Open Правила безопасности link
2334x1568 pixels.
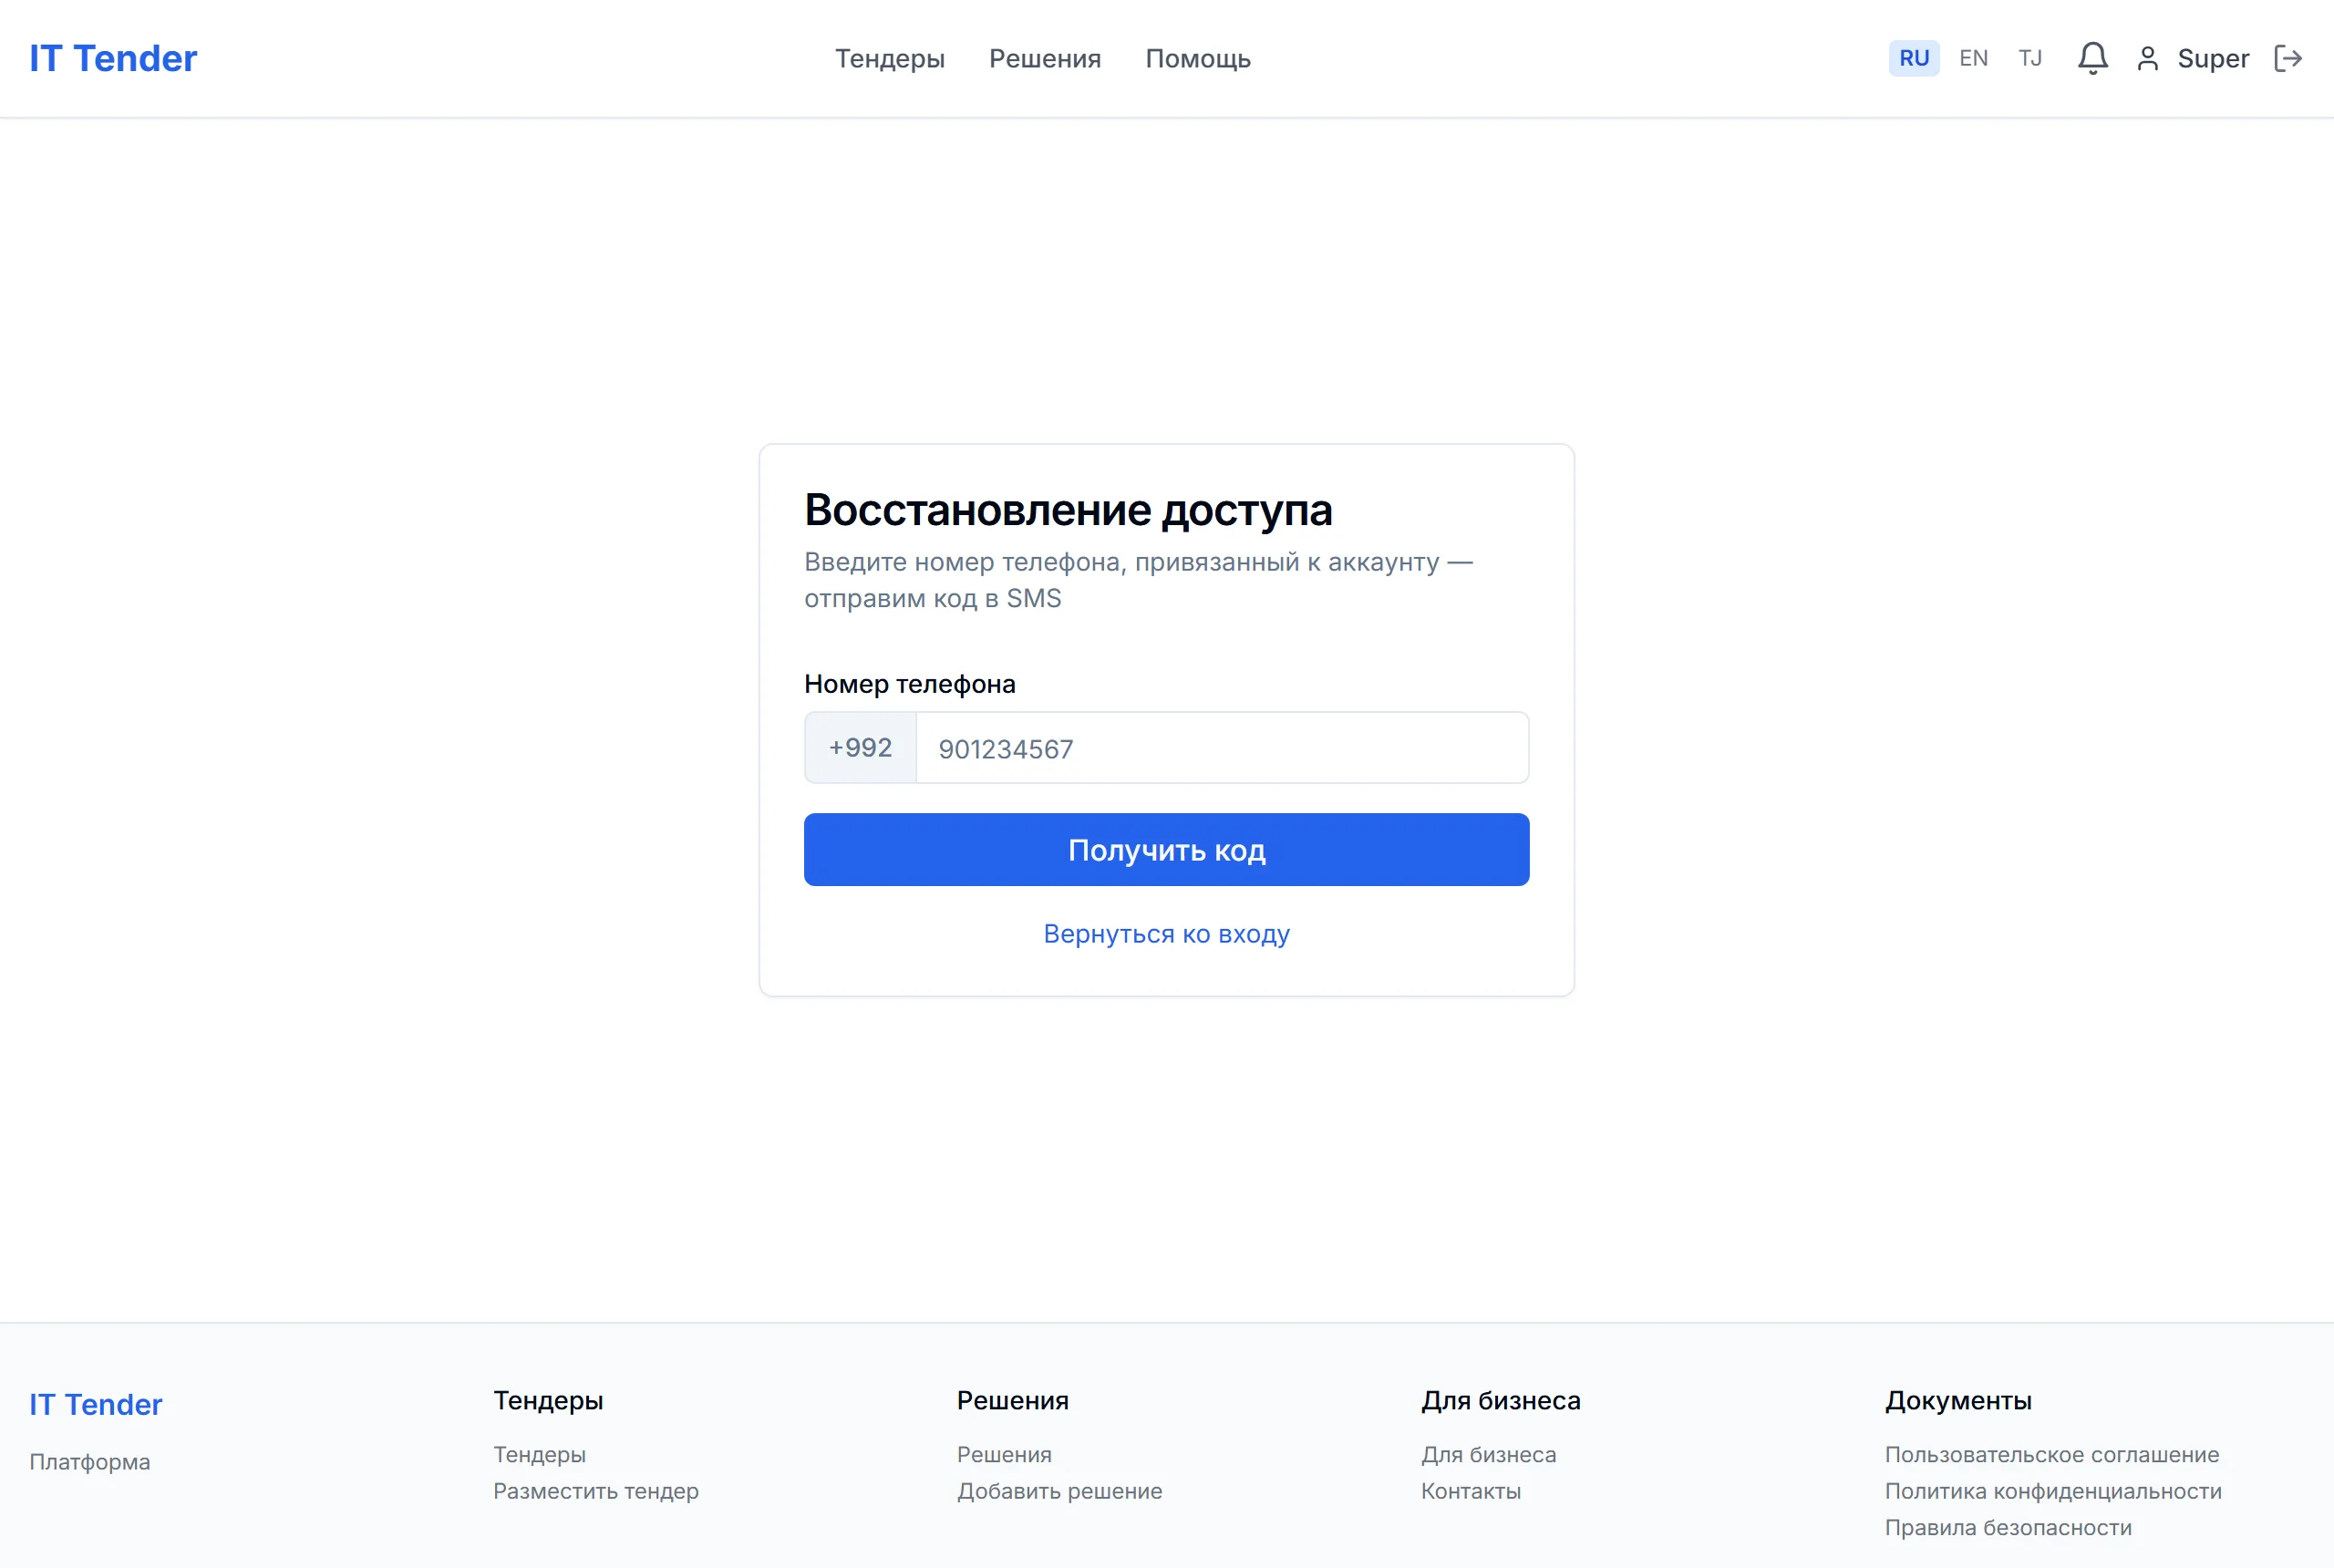tap(2008, 1527)
